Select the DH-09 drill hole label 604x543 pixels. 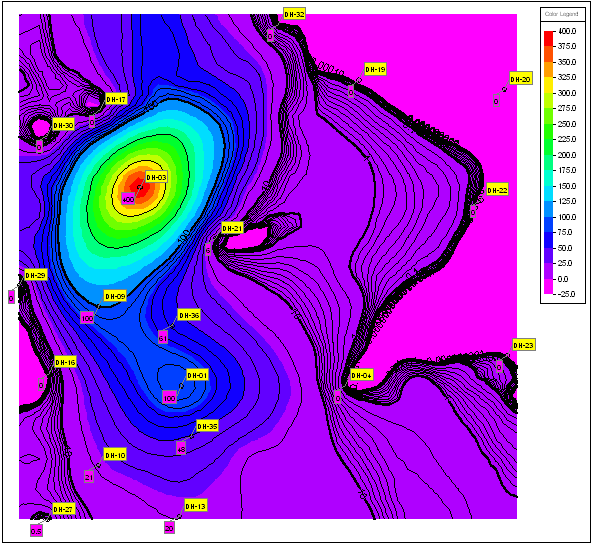click(x=115, y=297)
